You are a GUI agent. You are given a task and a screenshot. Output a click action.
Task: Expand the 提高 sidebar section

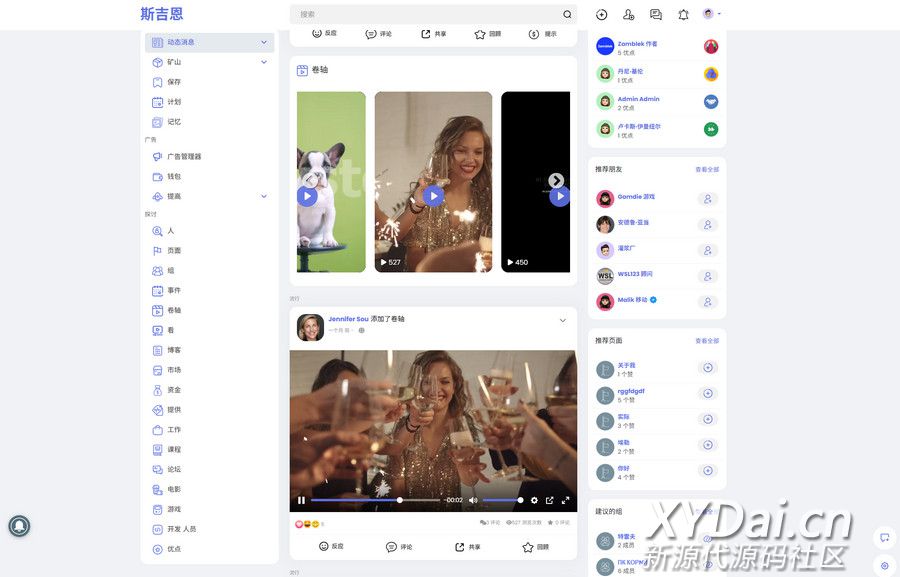(x=264, y=196)
